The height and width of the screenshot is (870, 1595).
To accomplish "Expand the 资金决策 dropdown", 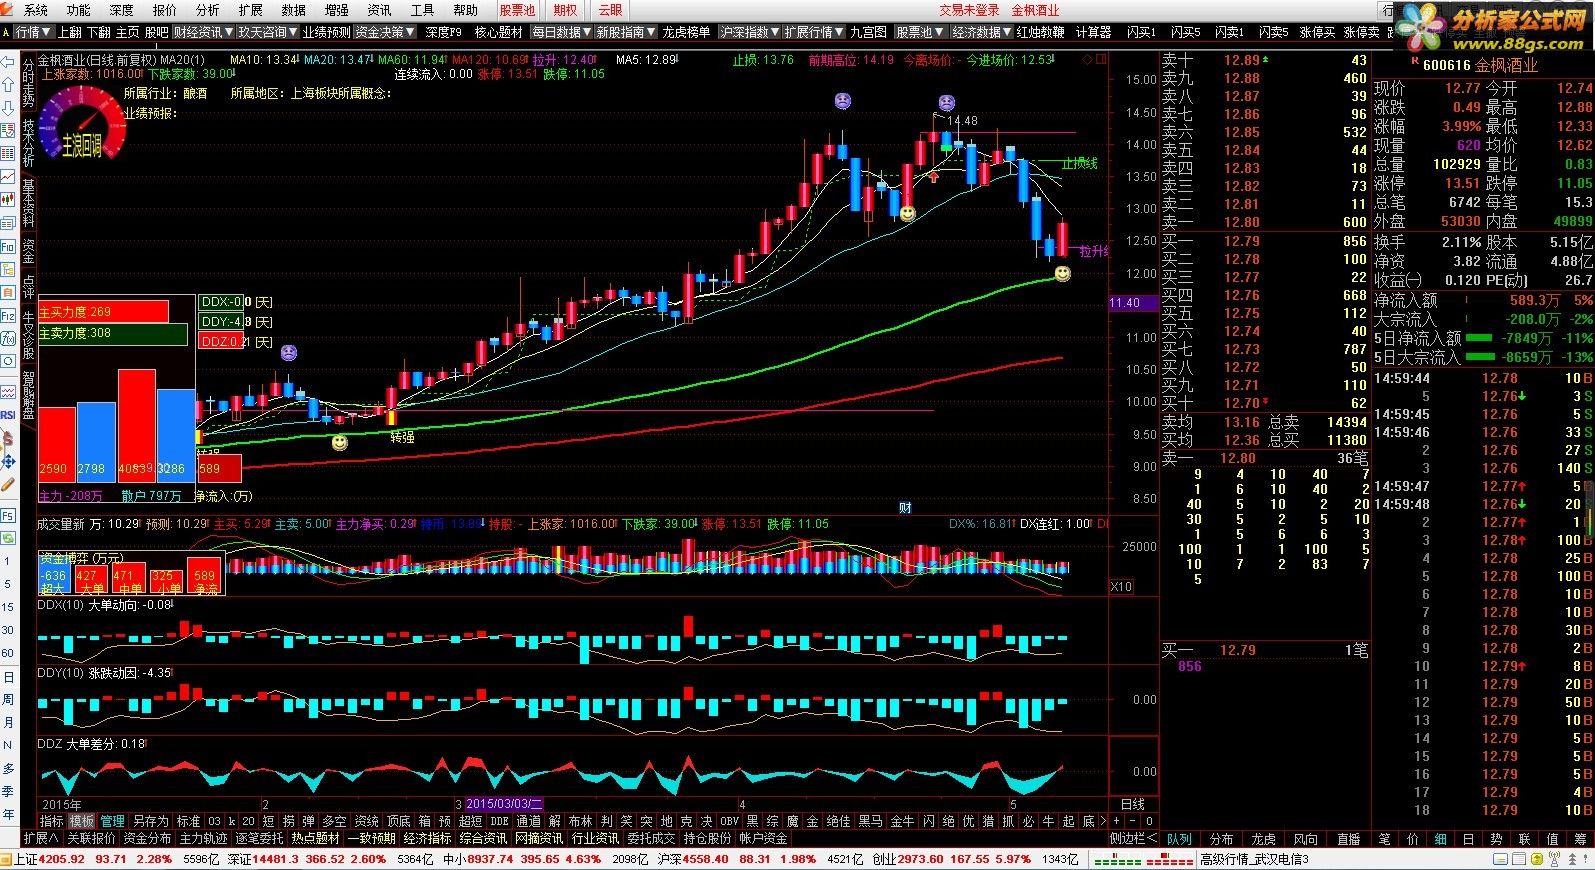I will tap(384, 32).
